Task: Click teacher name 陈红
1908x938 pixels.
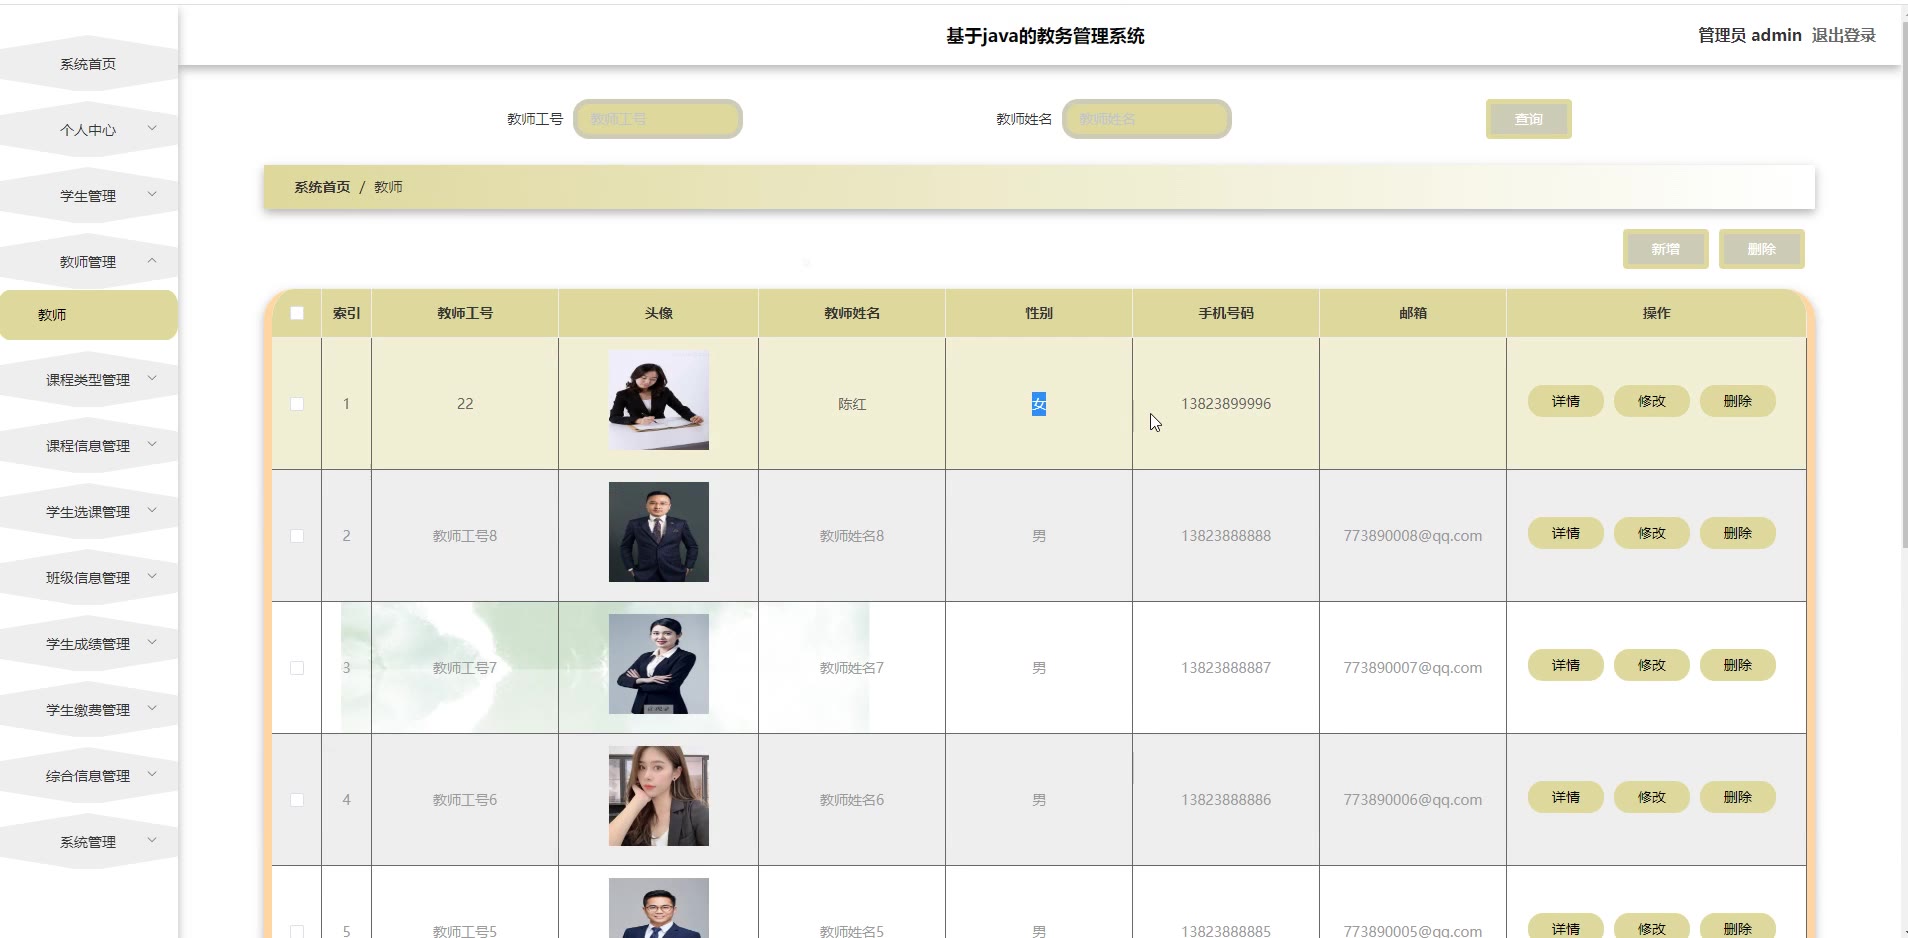Action: pyautogui.click(x=852, y=404)
